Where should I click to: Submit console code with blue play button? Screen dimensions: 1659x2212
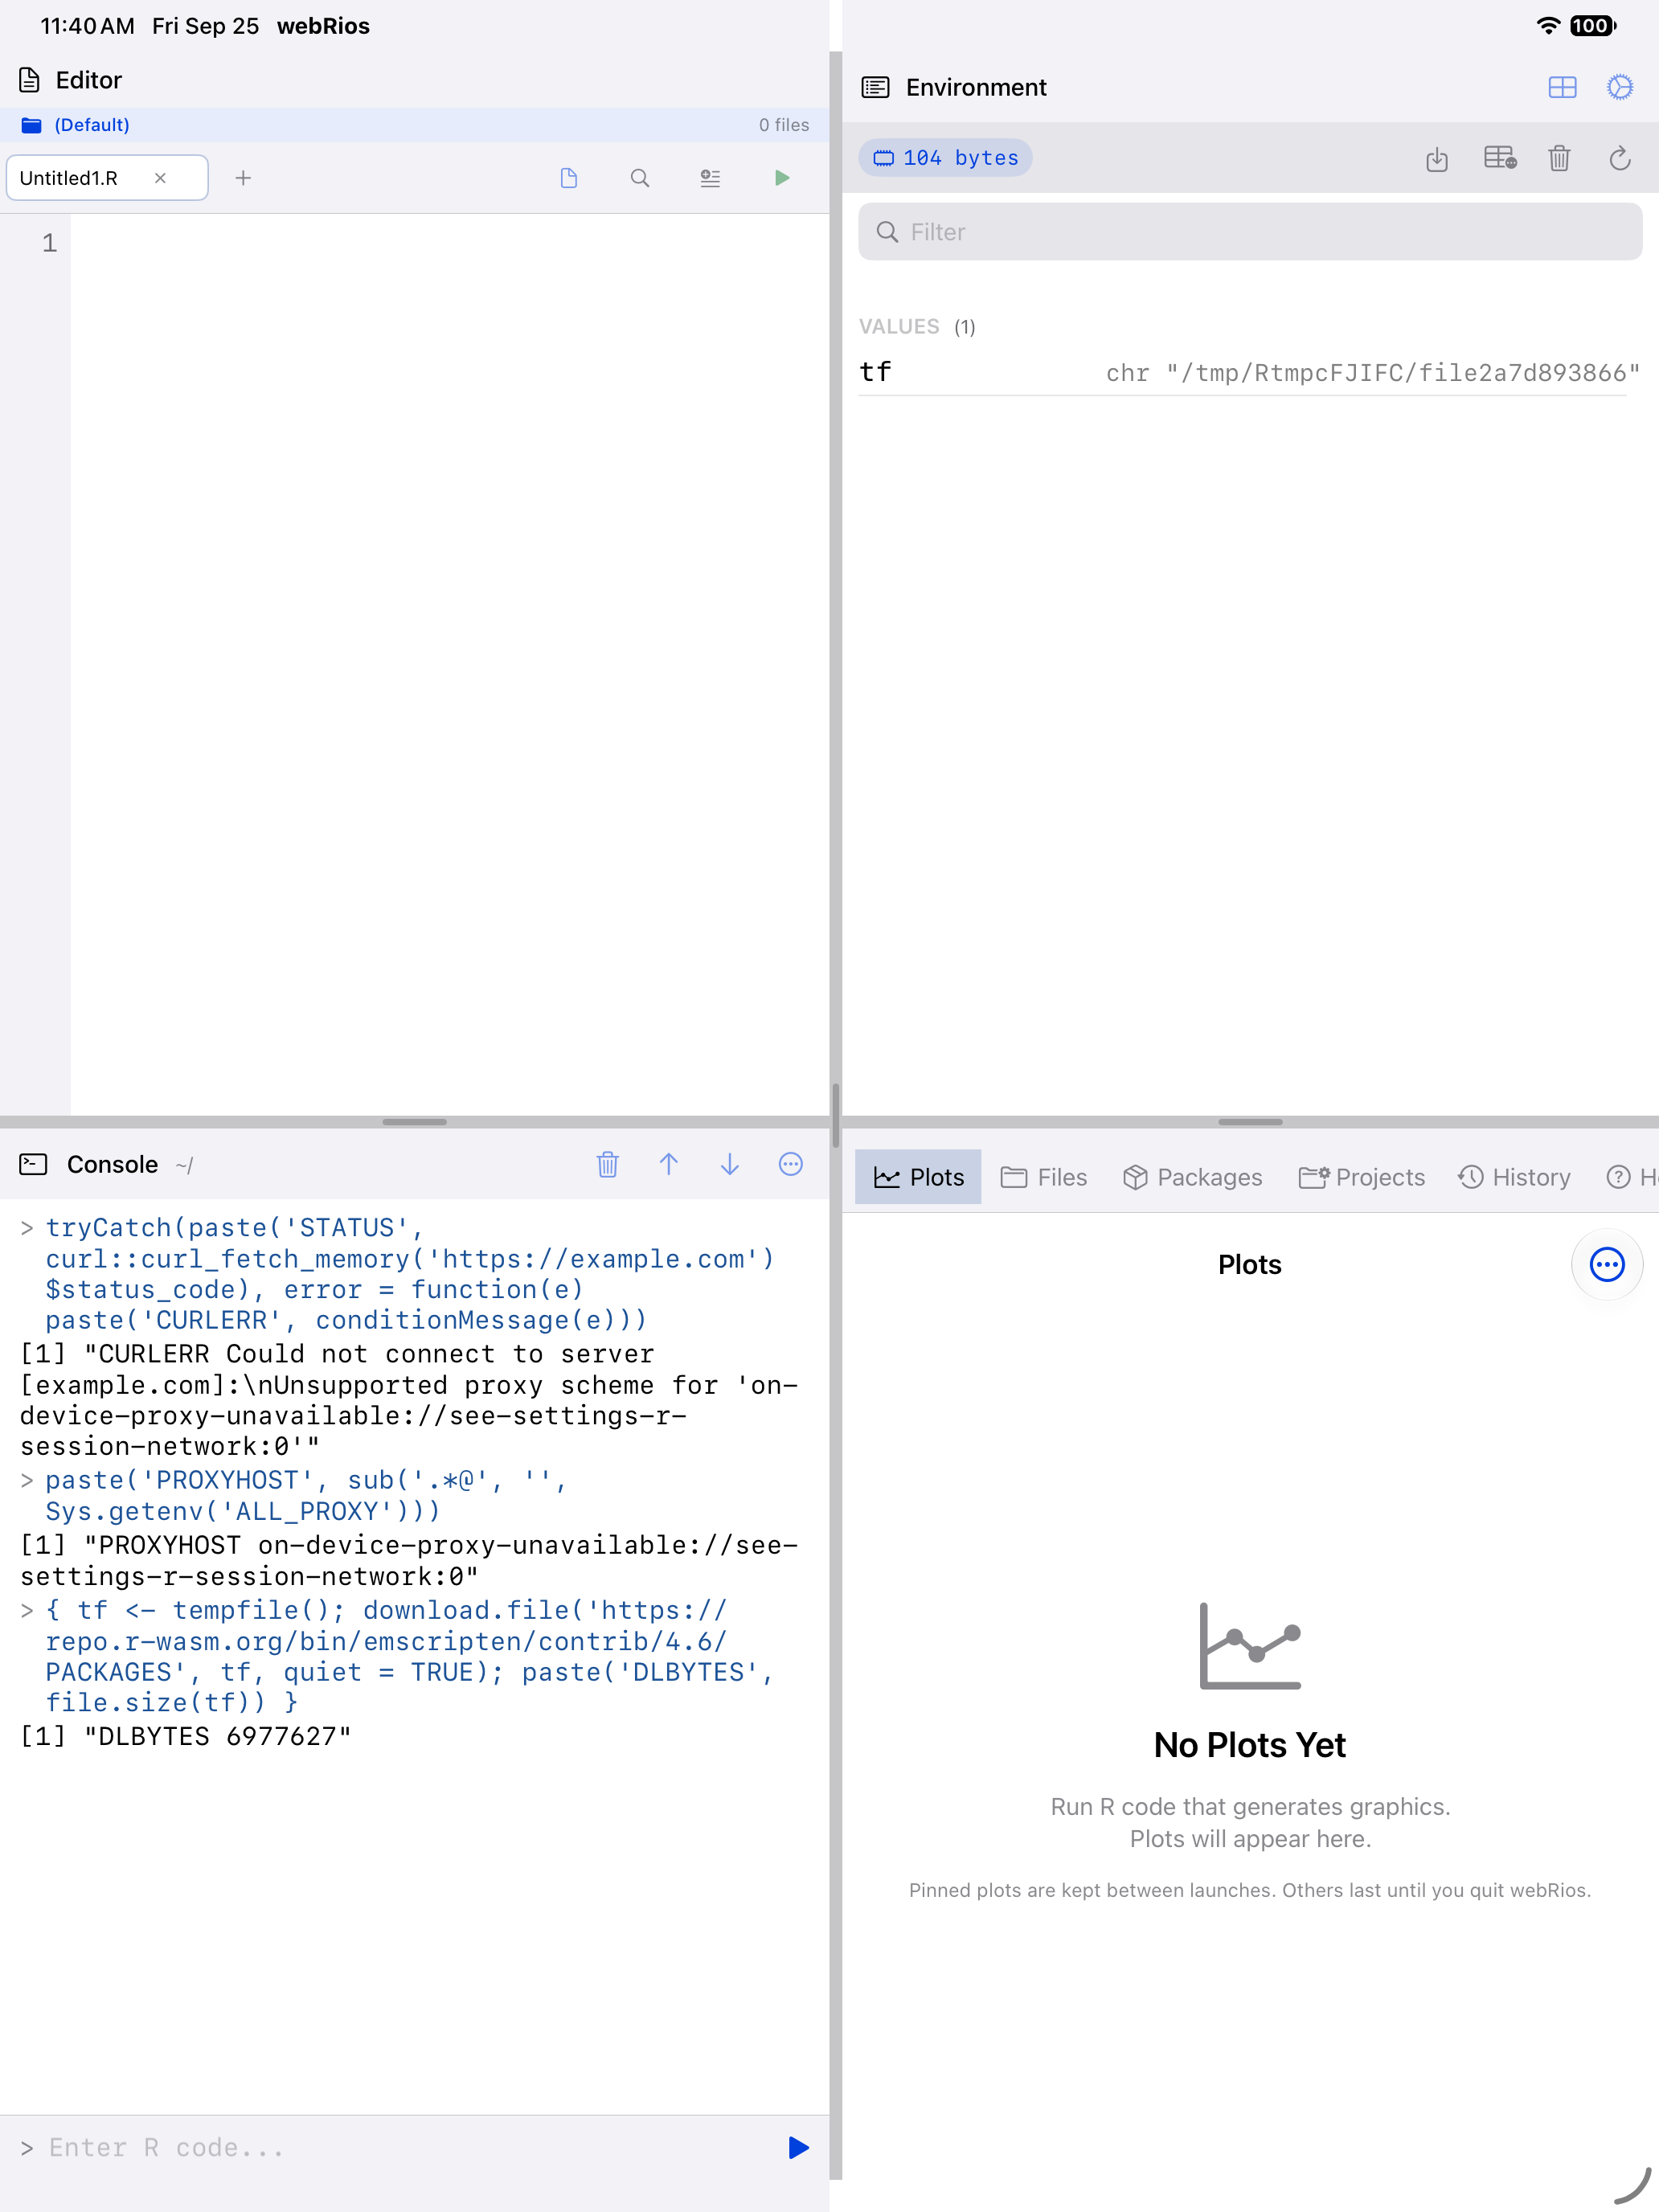[798, 2147]
